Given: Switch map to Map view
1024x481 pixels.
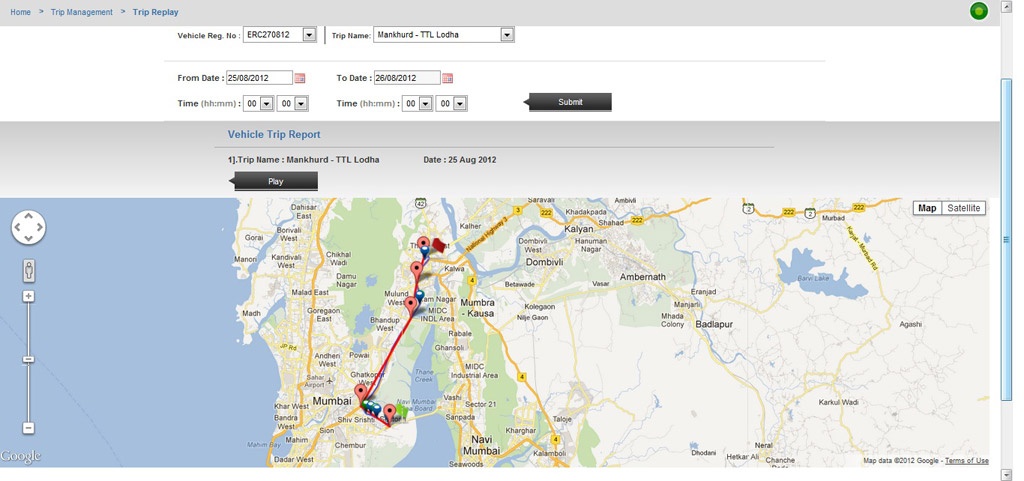Looking at the screenshot, I should pos(927,208).
